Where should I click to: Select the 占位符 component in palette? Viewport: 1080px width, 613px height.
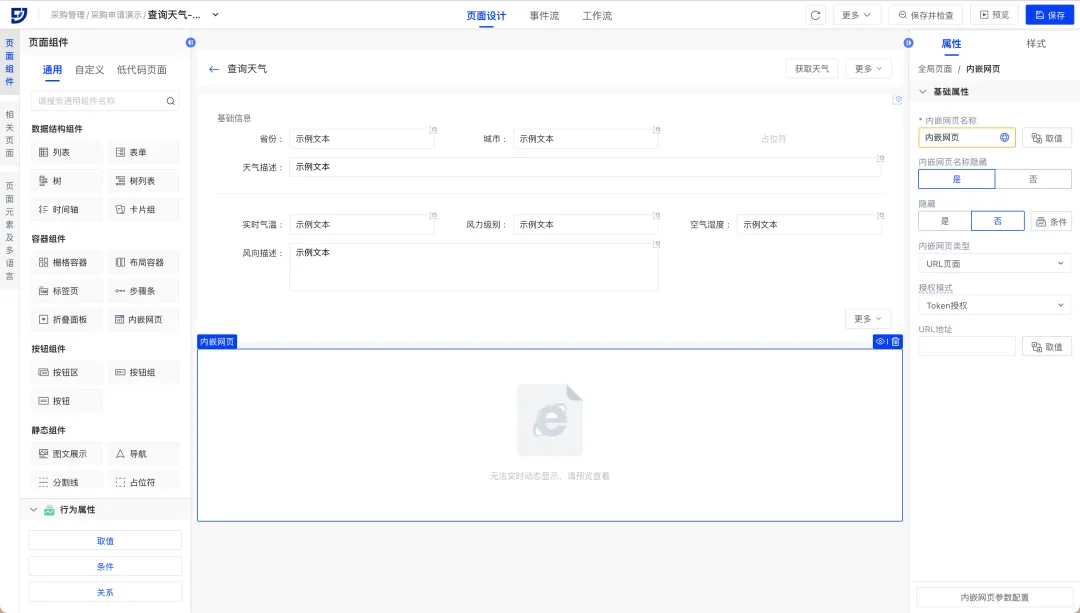(143, 482)
